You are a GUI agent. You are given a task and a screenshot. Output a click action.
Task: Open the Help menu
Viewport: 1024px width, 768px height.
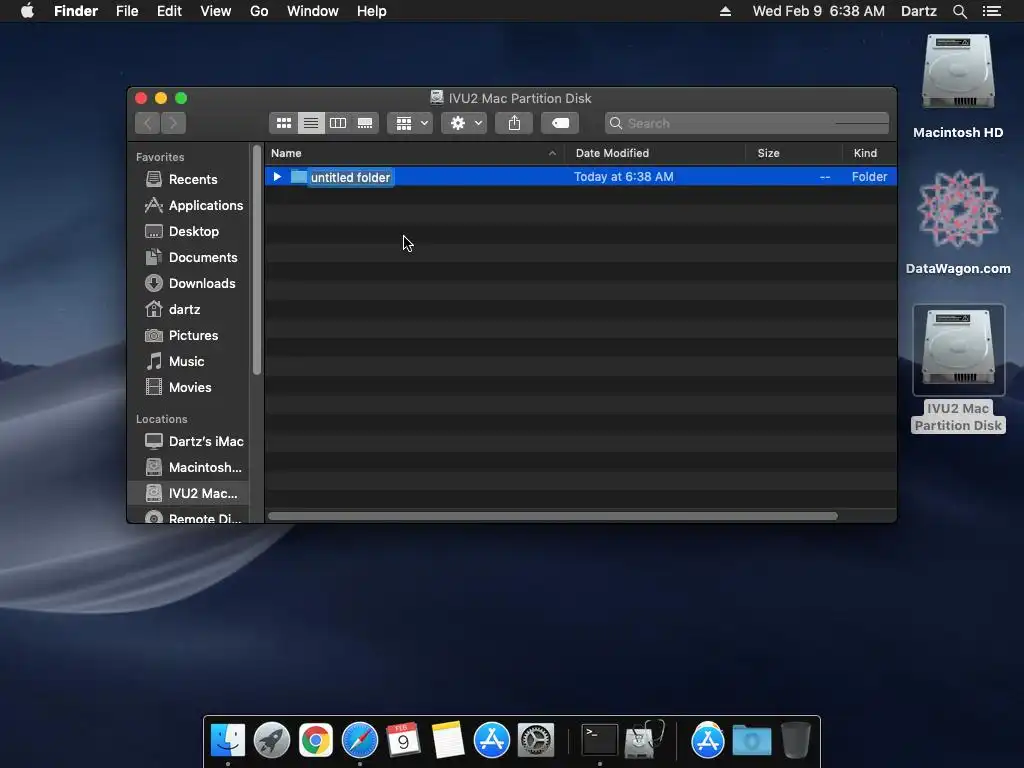click(x=372, y=11)
